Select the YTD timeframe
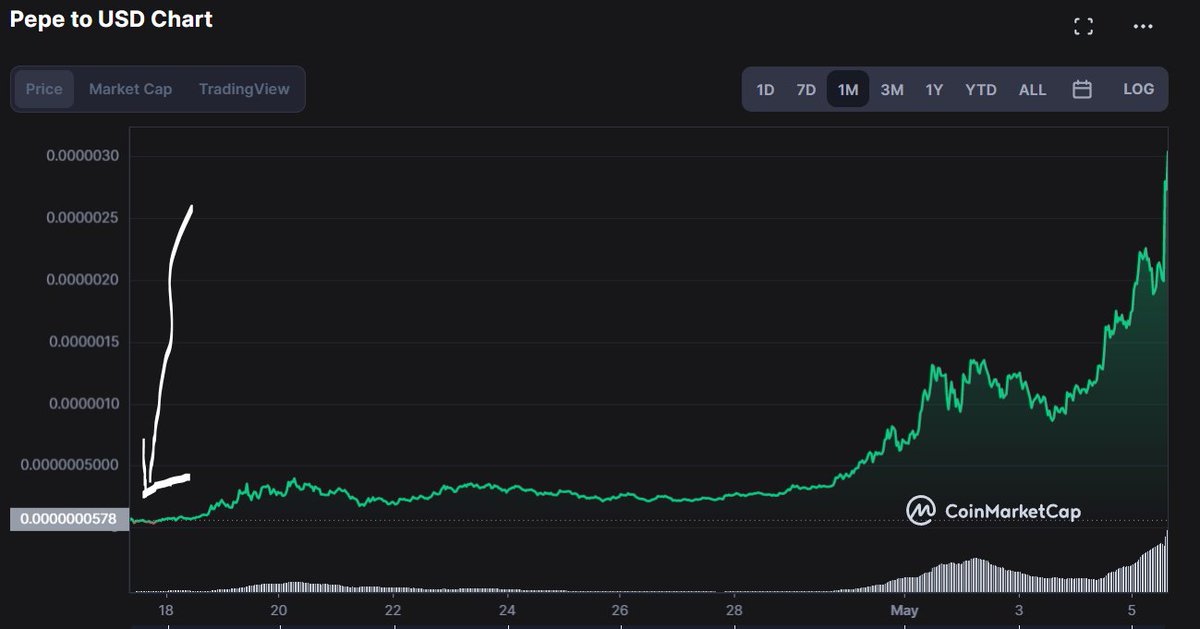The height and width of the screenshot is (629, 1200). 980,89
